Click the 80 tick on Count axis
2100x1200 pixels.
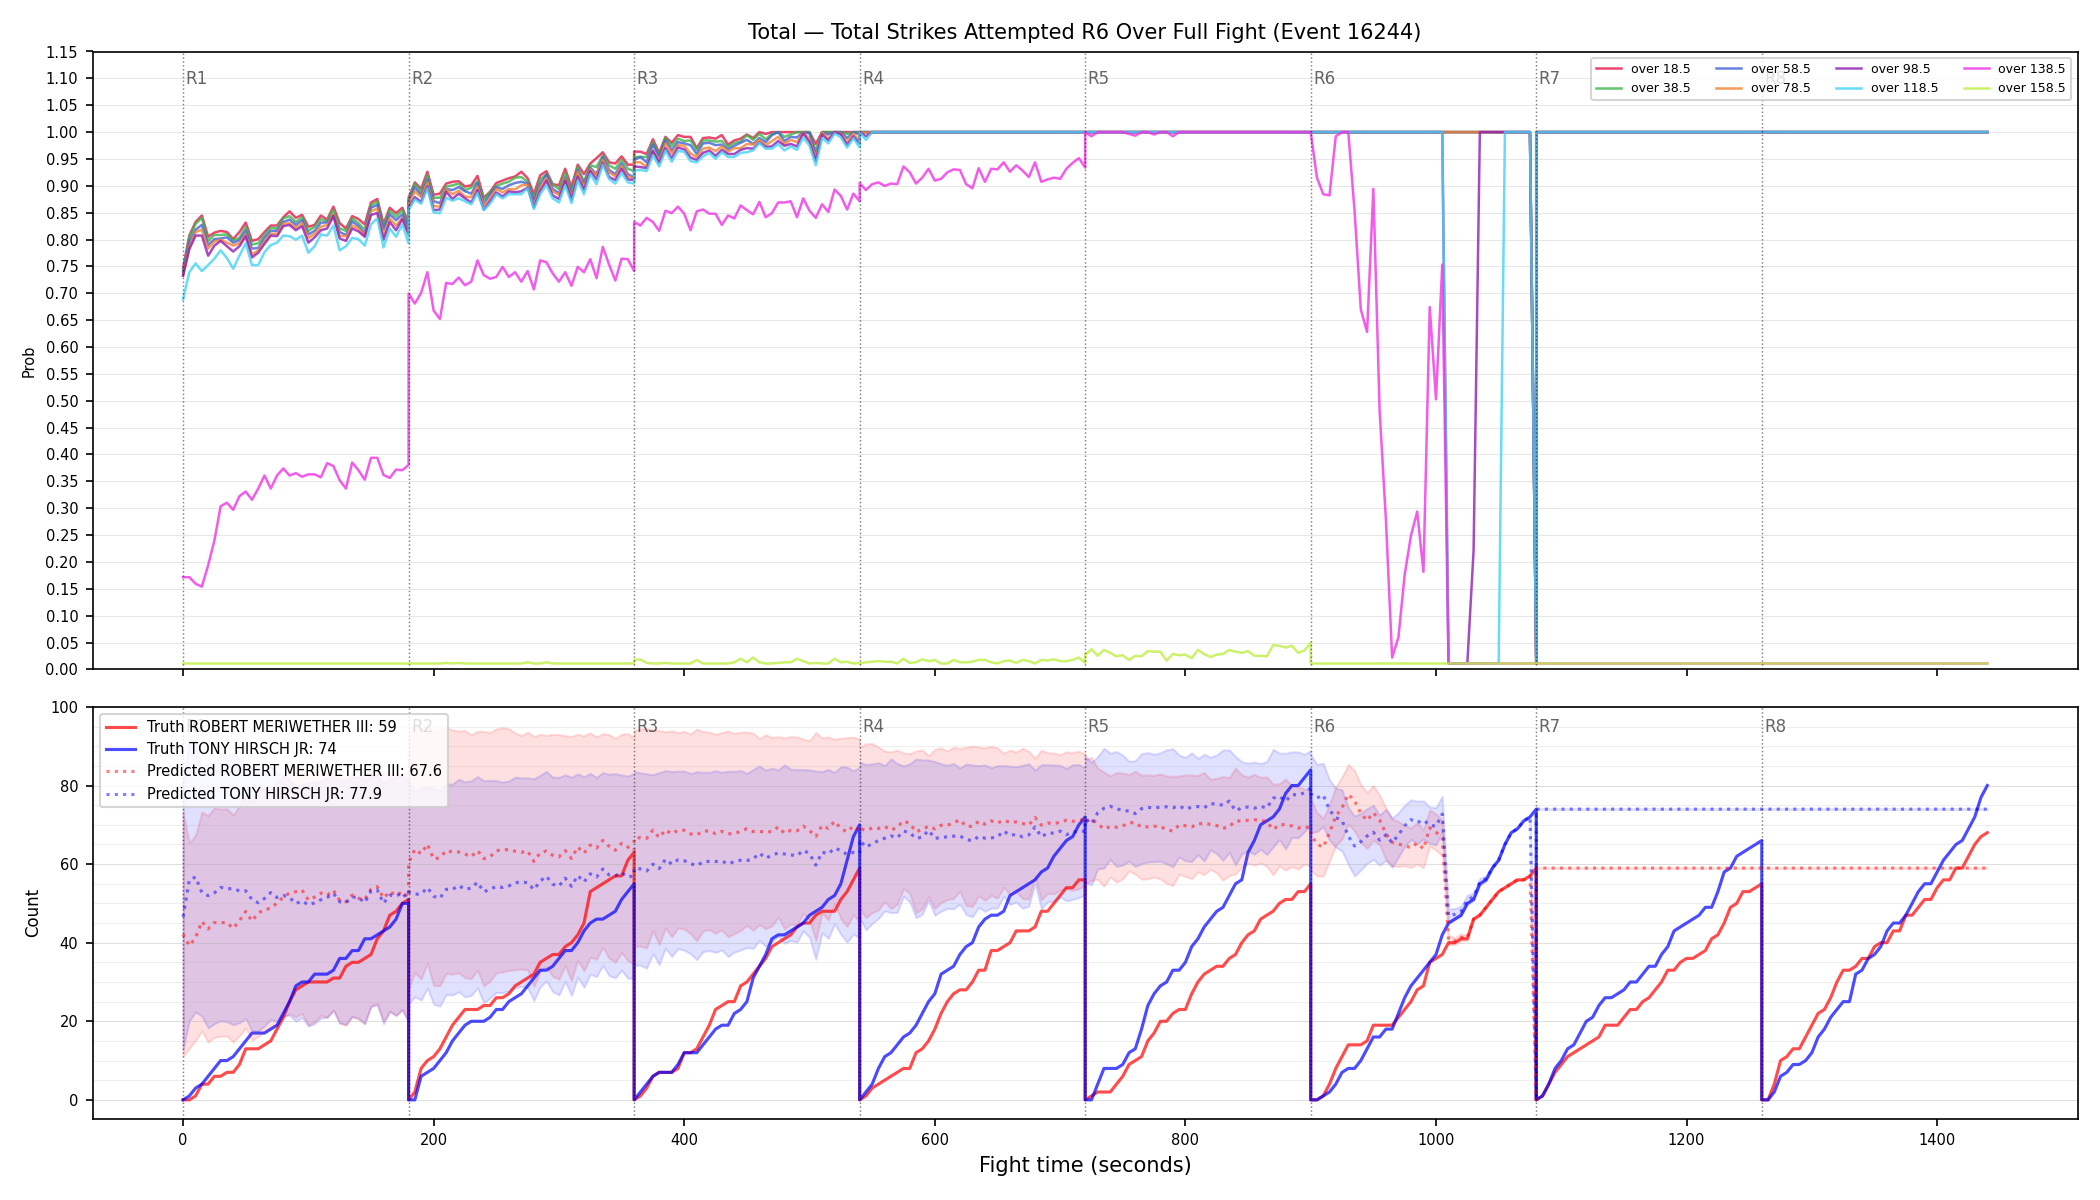click(69, 786)
